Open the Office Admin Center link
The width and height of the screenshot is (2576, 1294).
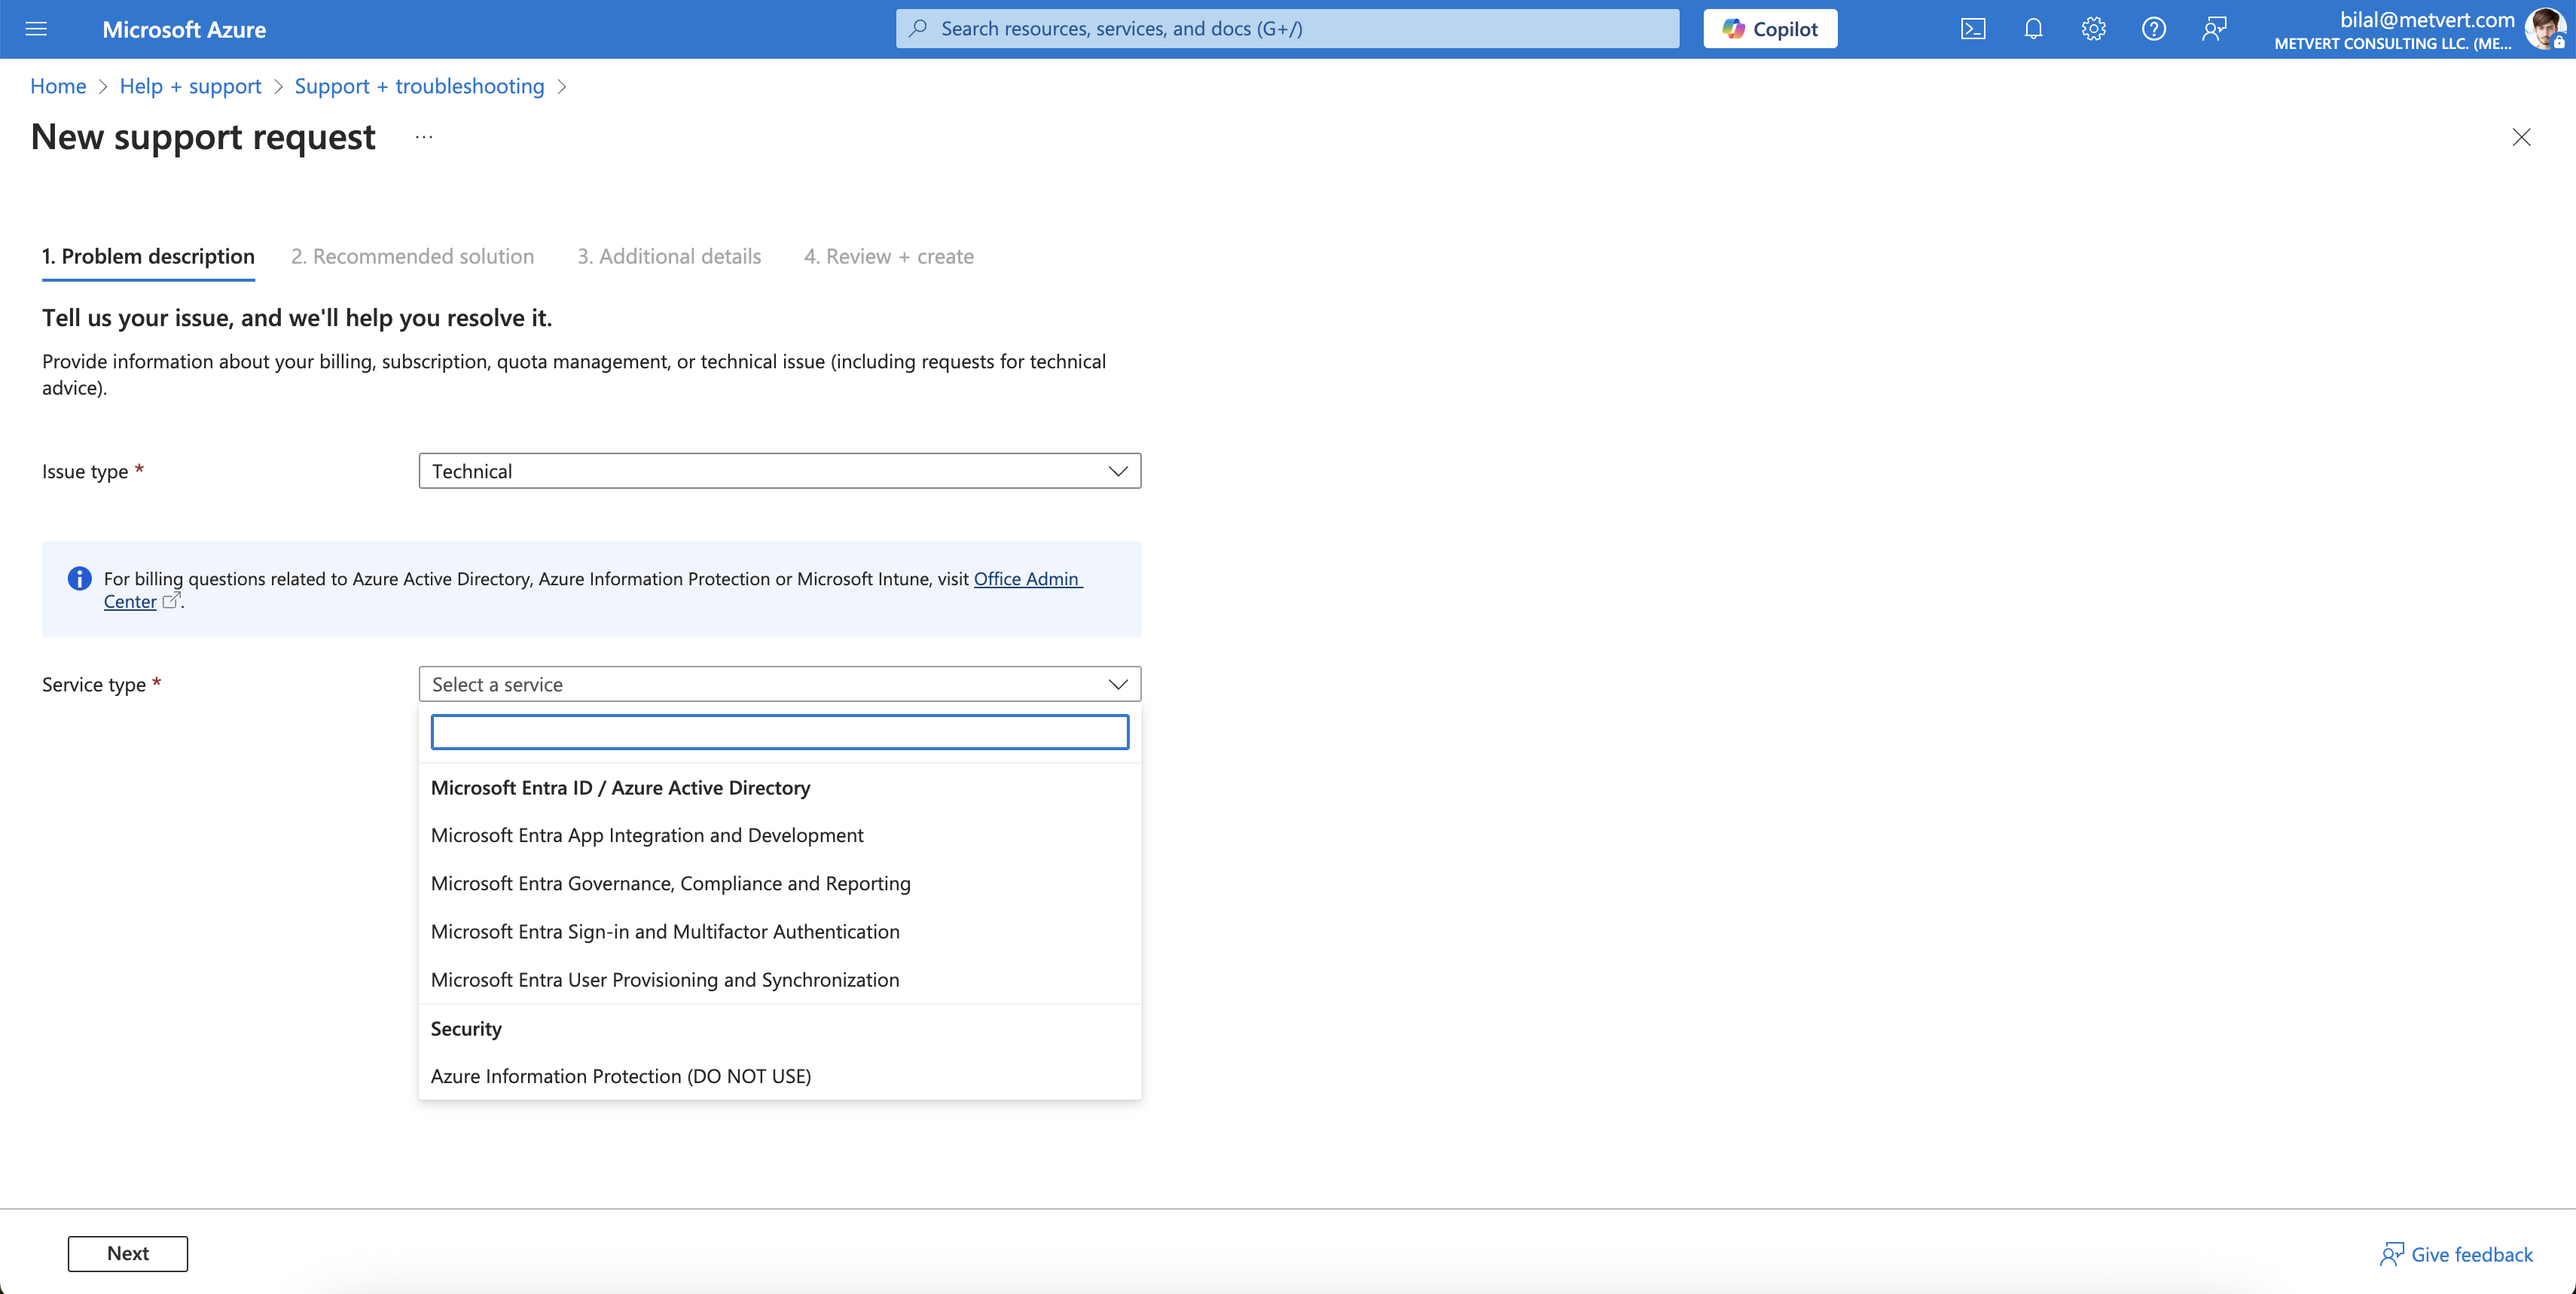[x=1027, y=579]
